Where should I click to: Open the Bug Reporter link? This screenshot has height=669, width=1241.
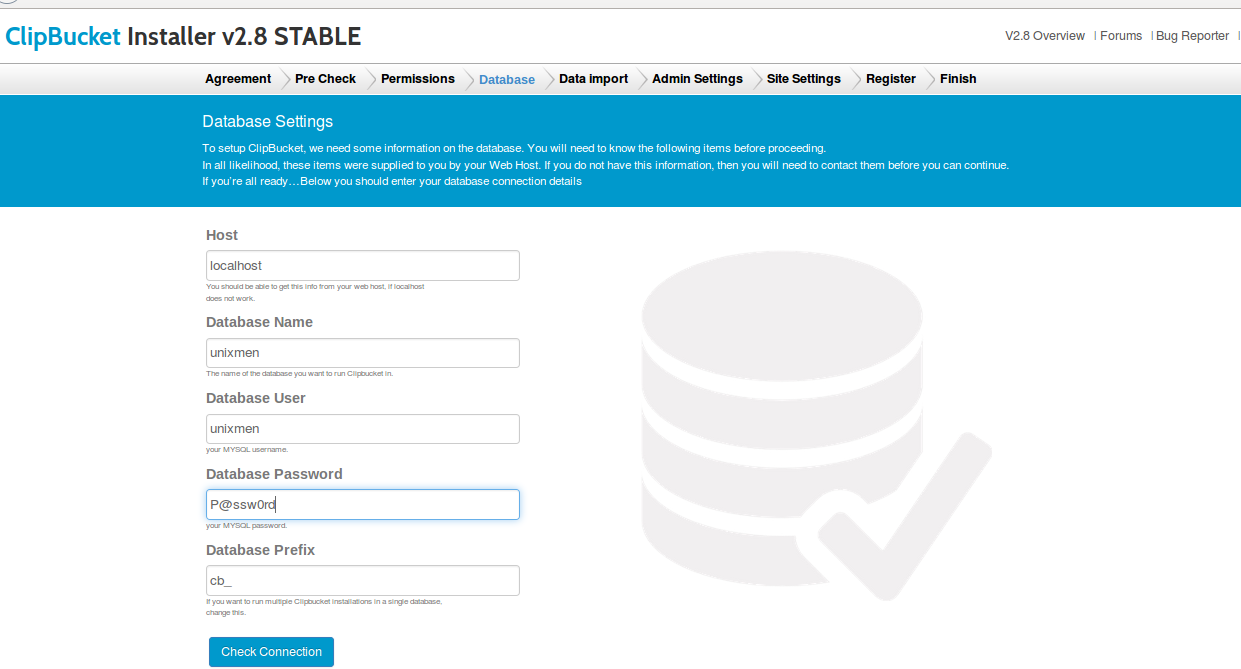(1192, 36)
